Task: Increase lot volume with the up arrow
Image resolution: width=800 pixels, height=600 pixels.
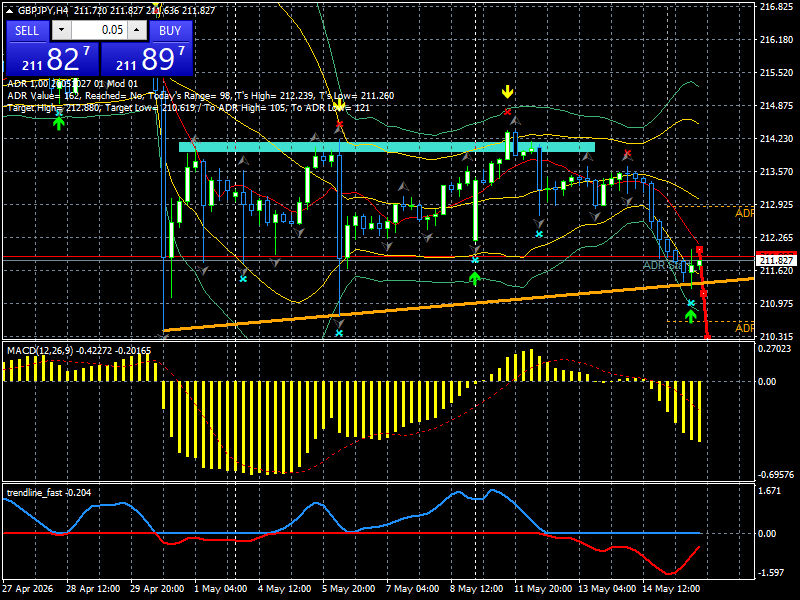Action: [x=137, y=30]
